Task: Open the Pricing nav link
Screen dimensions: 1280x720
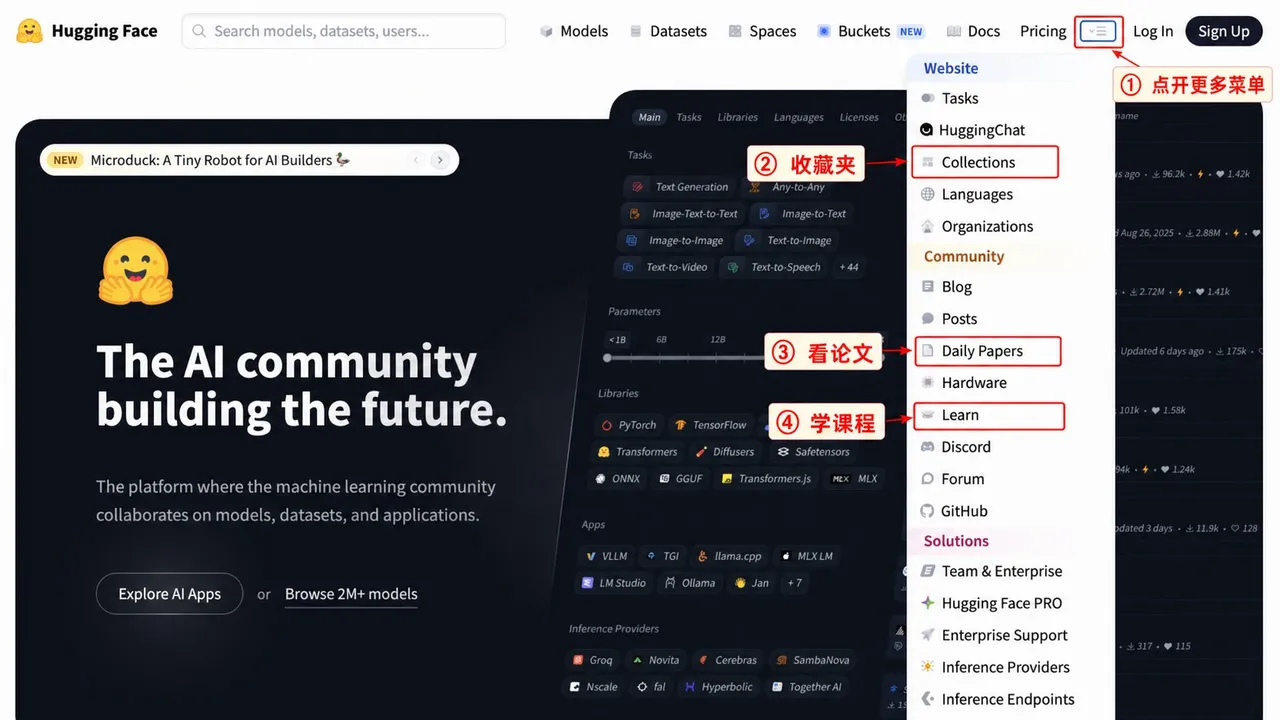Action: [1043, 31]
